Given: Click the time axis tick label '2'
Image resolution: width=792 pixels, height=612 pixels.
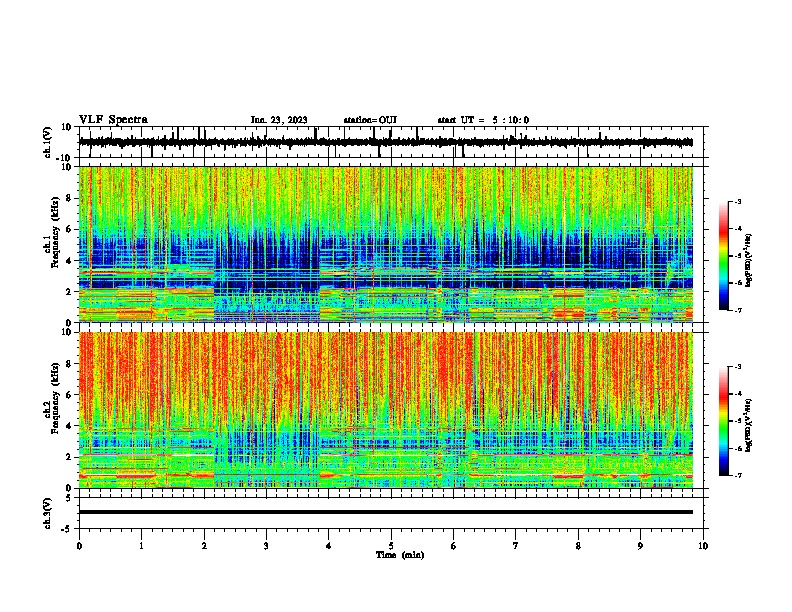Looking at the screenshot, I should 204,546.
